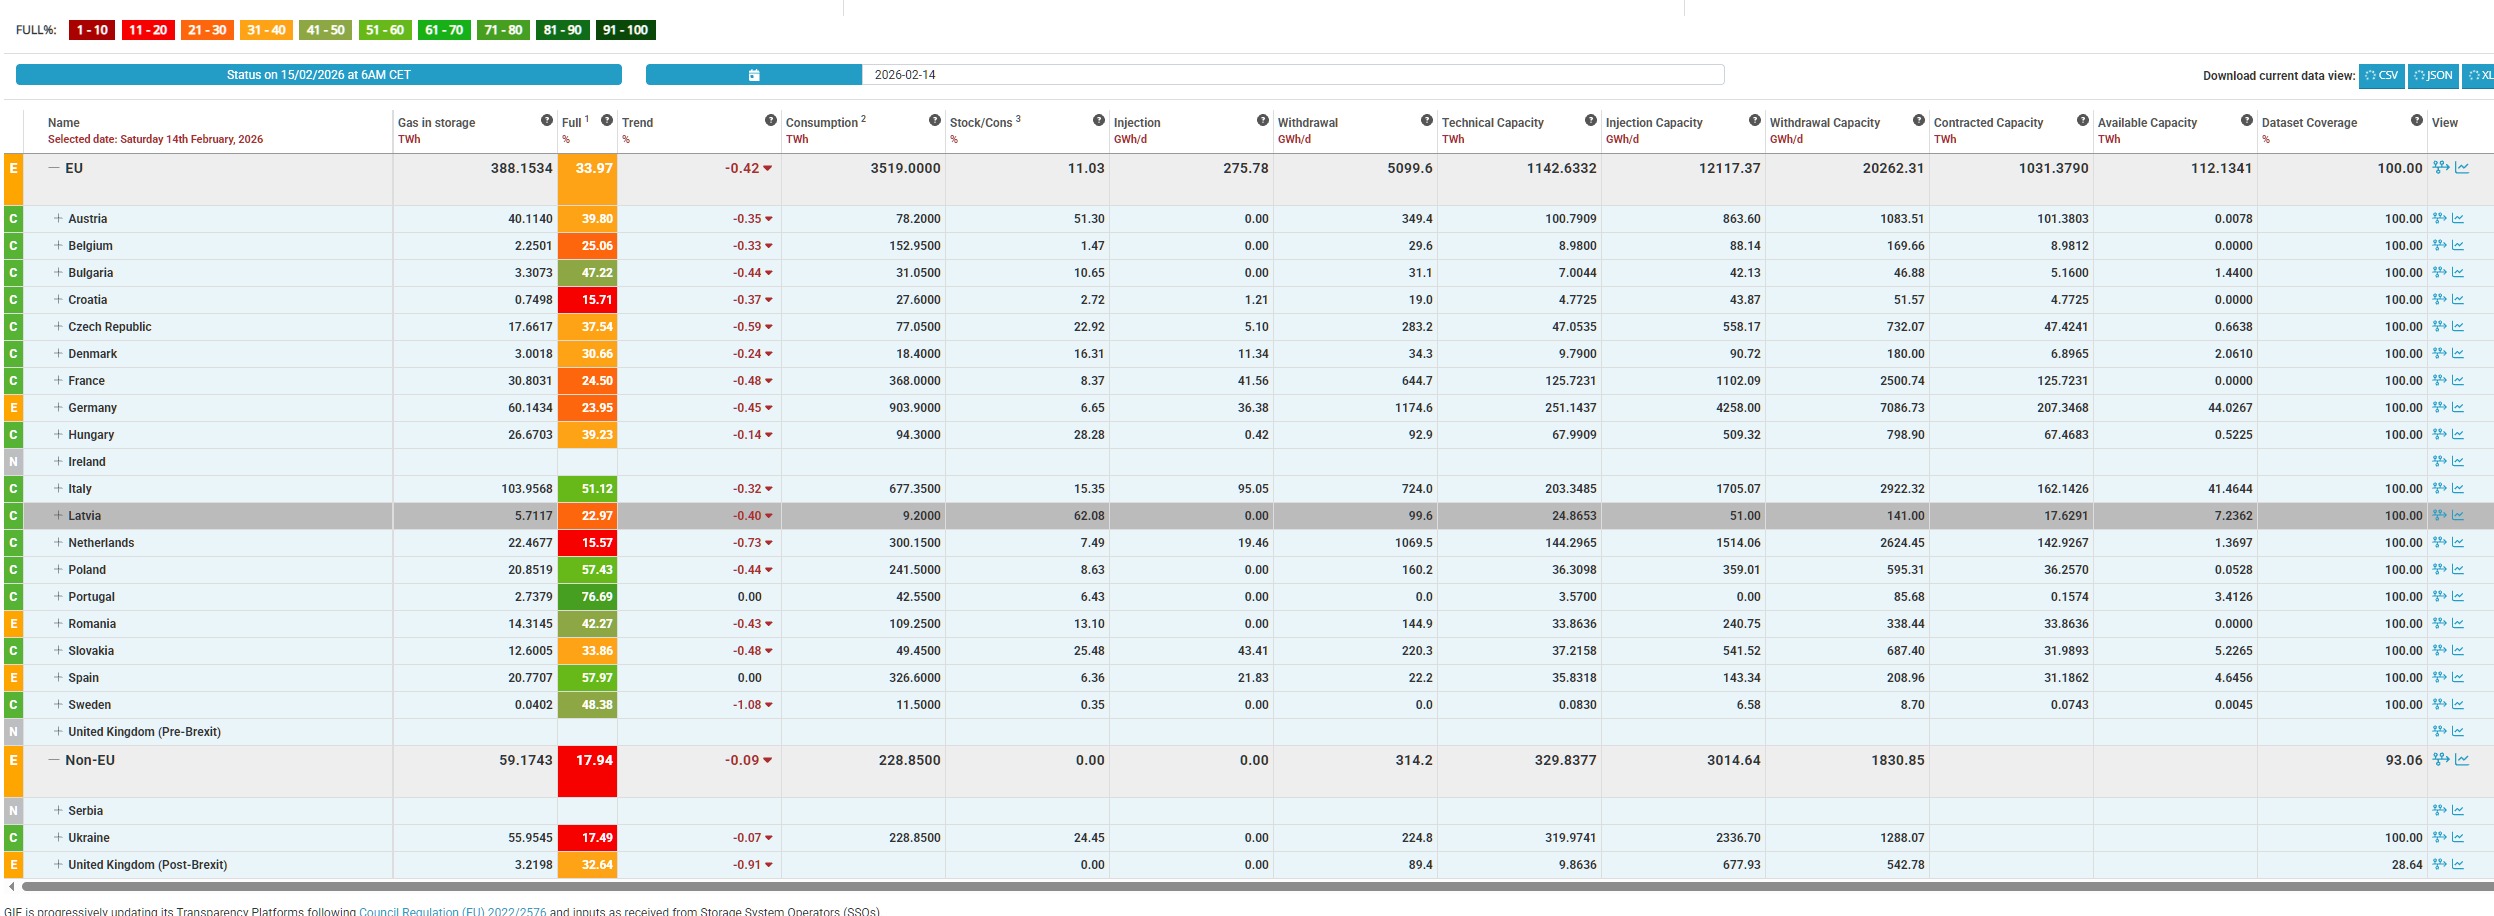Image resolution: width=2494 pixels, height=916 pixels.
Task: Download the data view as JSON
Action: [2433, 76]
